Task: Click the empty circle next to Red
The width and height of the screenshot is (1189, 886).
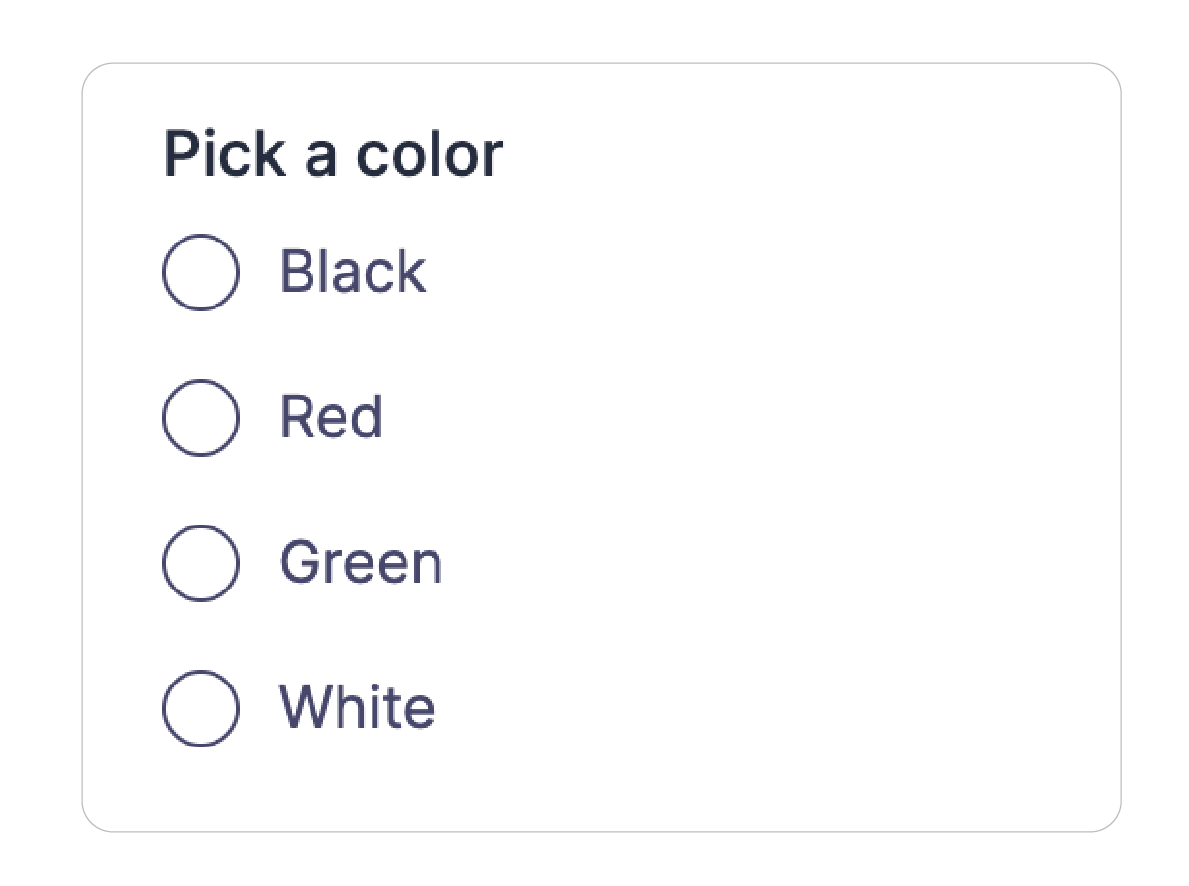Action: coord(201,416)
